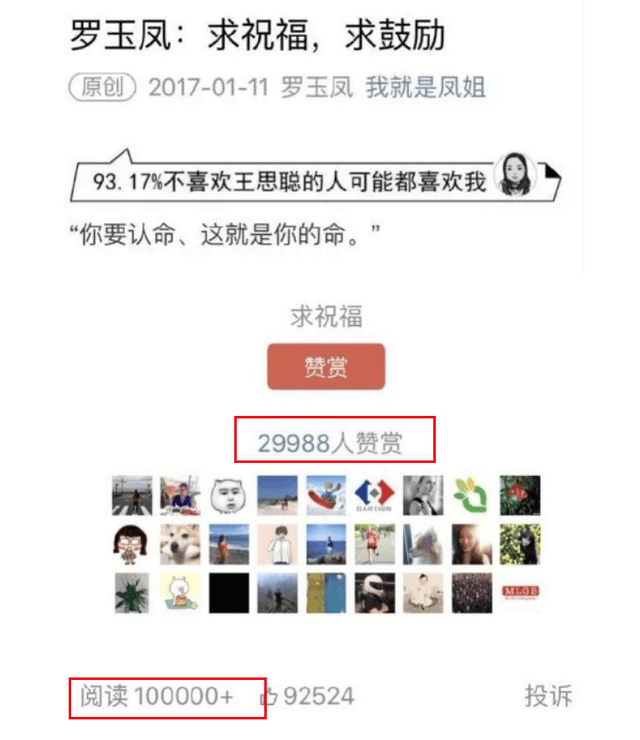Click the 29988人赞赏 reward count
Screen dimensions: 640x740
coord(330,443)
